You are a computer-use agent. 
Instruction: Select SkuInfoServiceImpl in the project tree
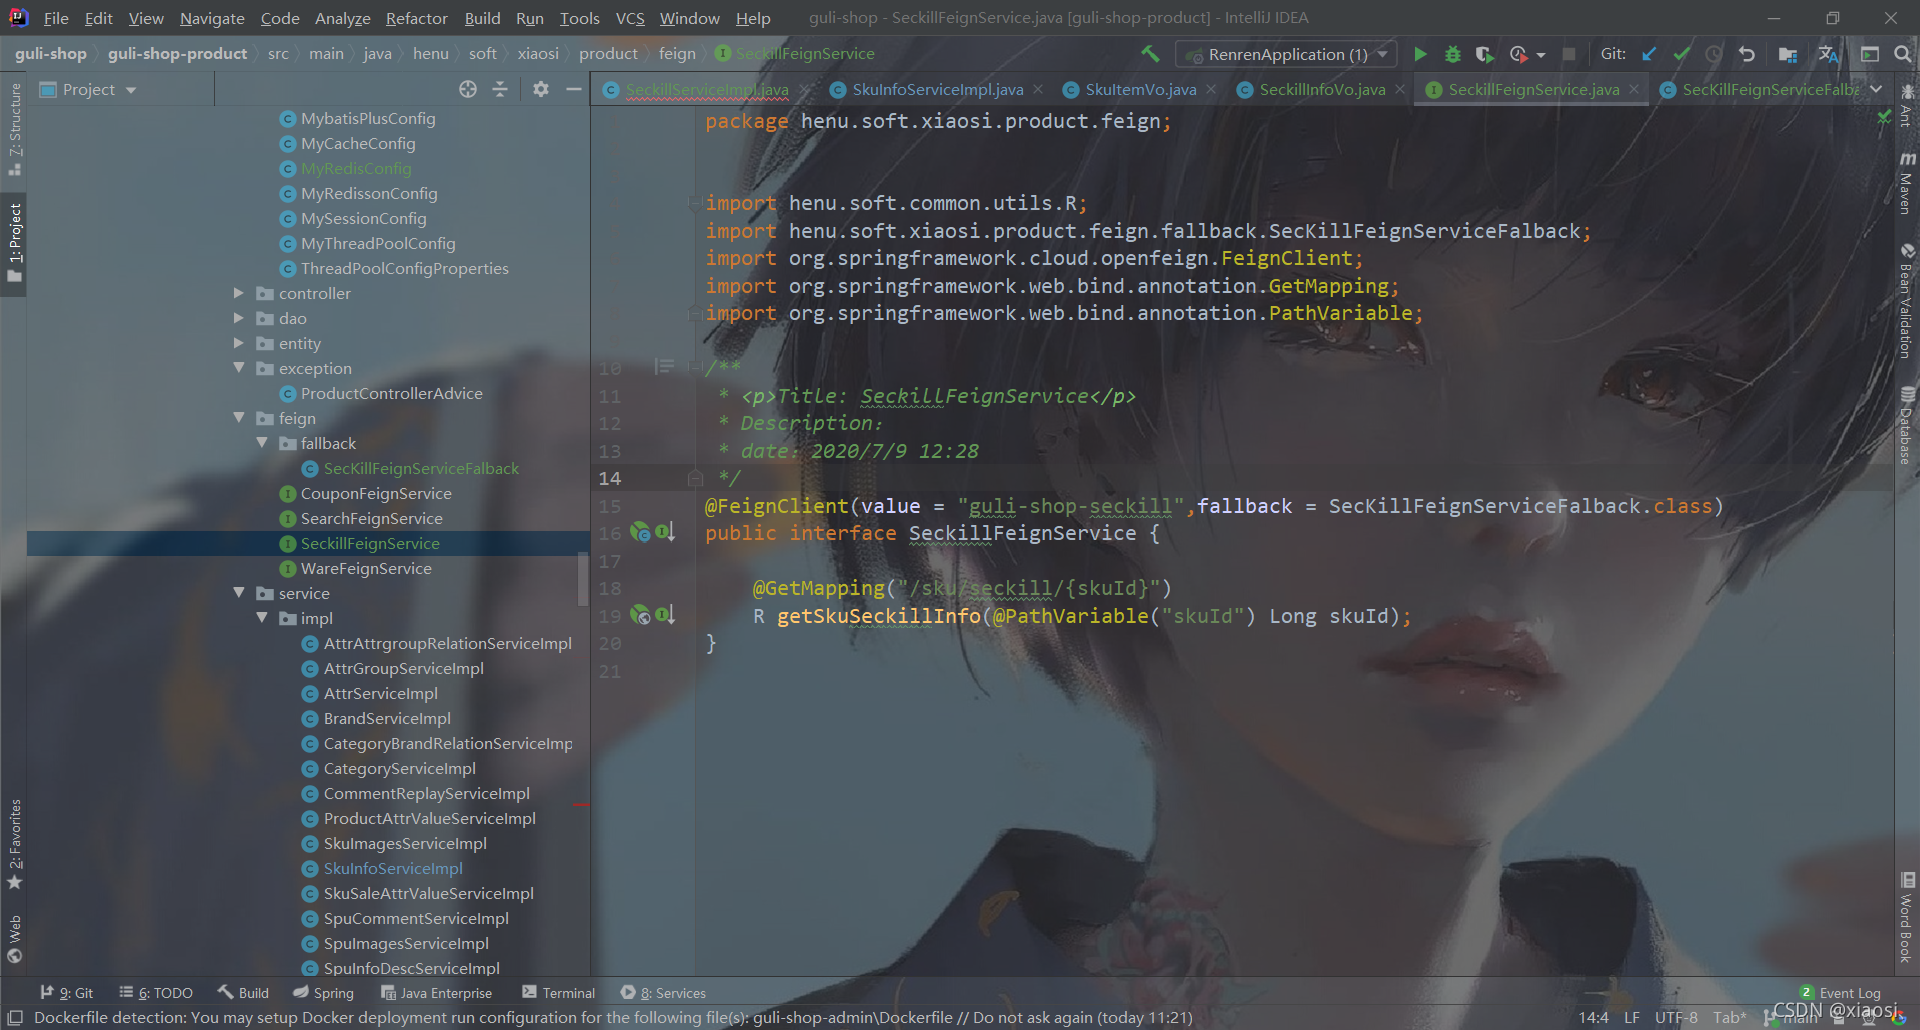(x=393, y=868)
